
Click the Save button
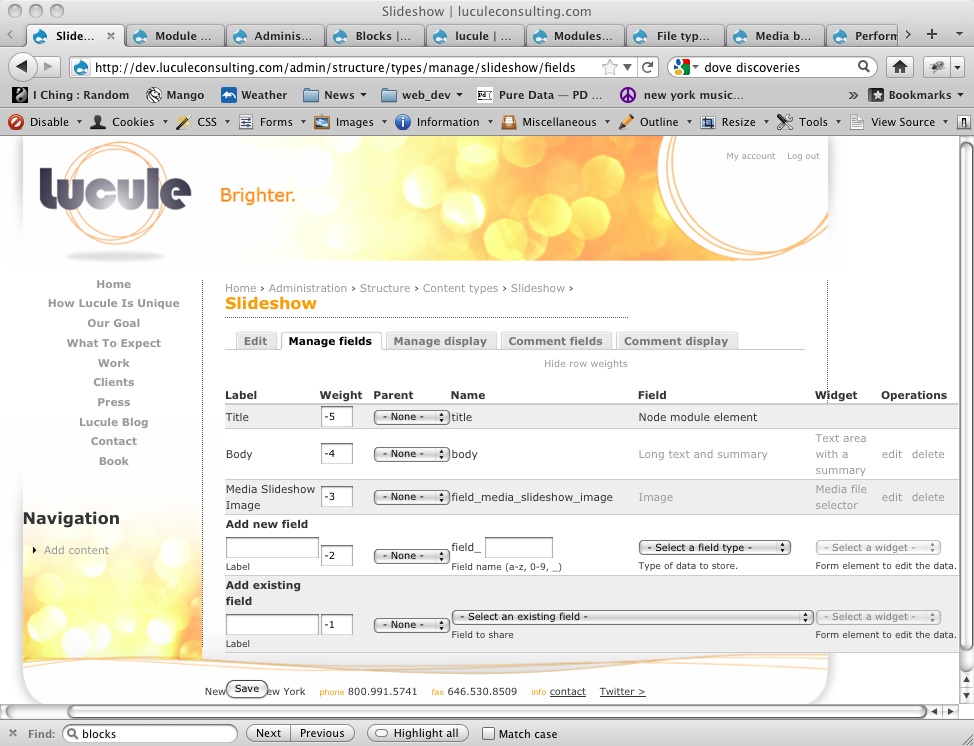[x=247, y=689]
